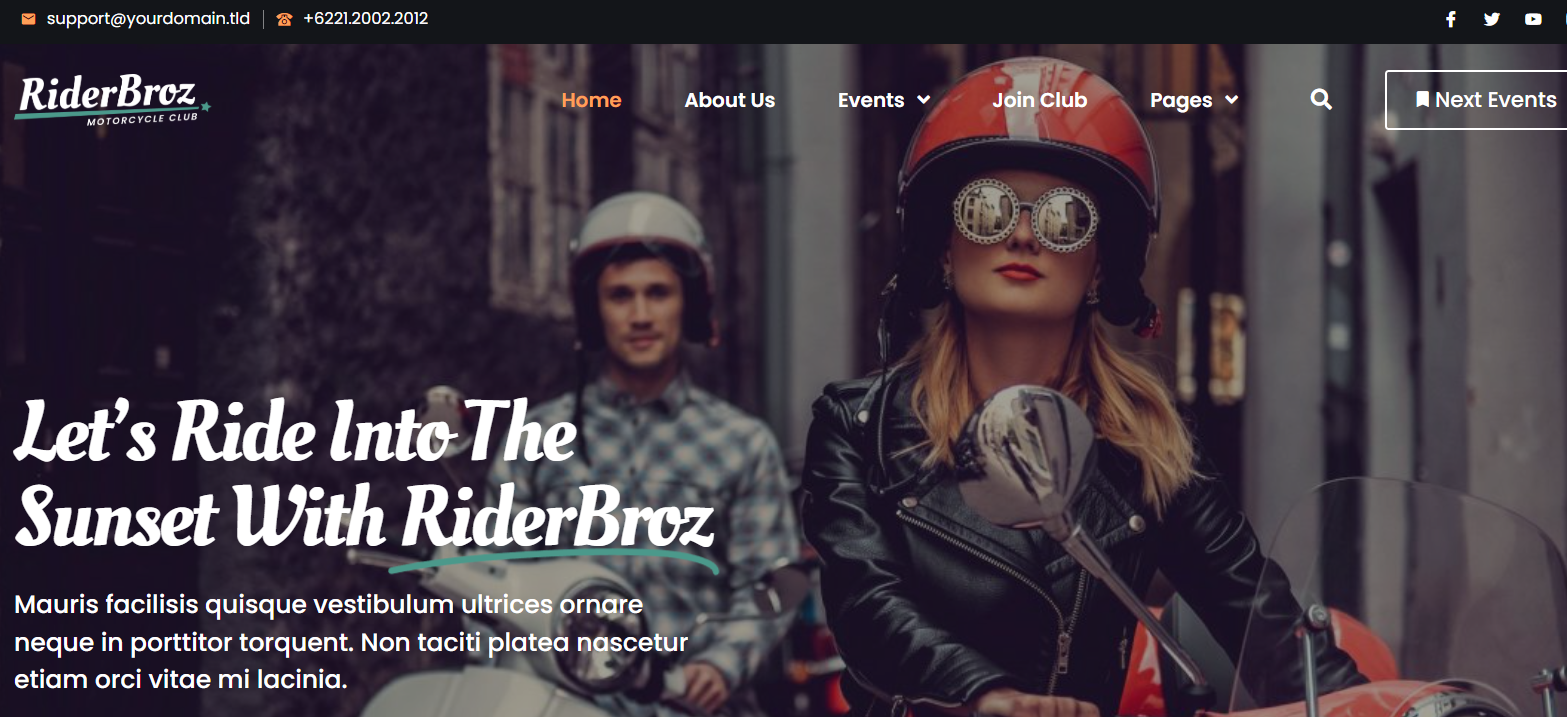Viewport: 1567px width, 717px height.
Task: Expand the Pages dropdown chevron
Action: click(1232, 100)
